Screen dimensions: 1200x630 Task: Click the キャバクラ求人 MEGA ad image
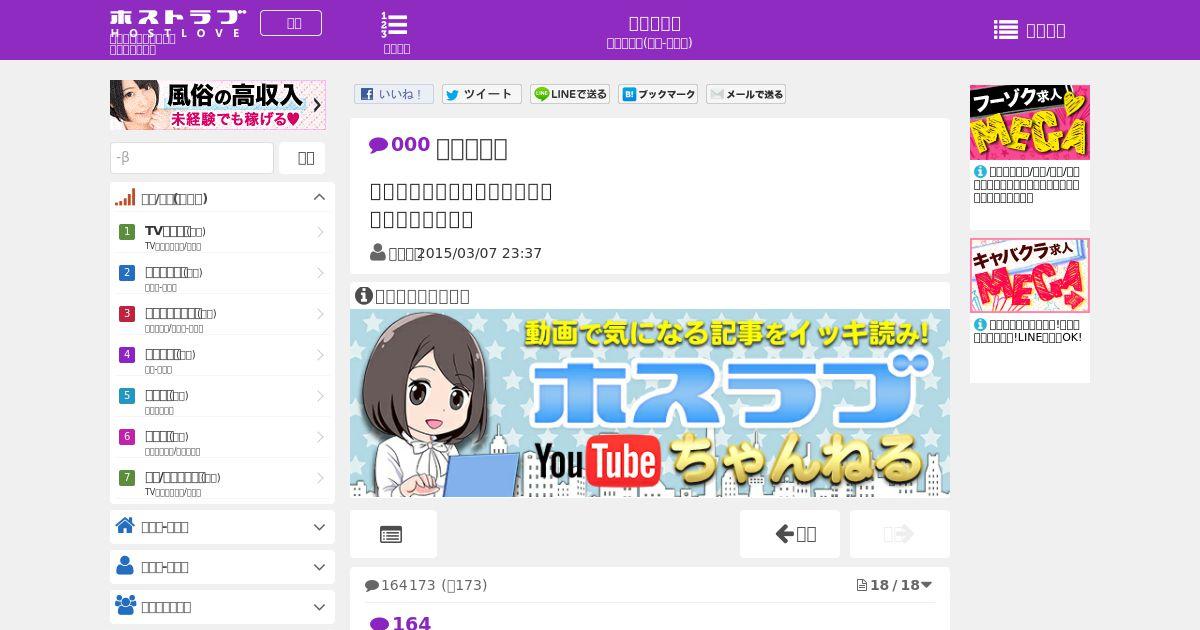tap(1030, 275)
